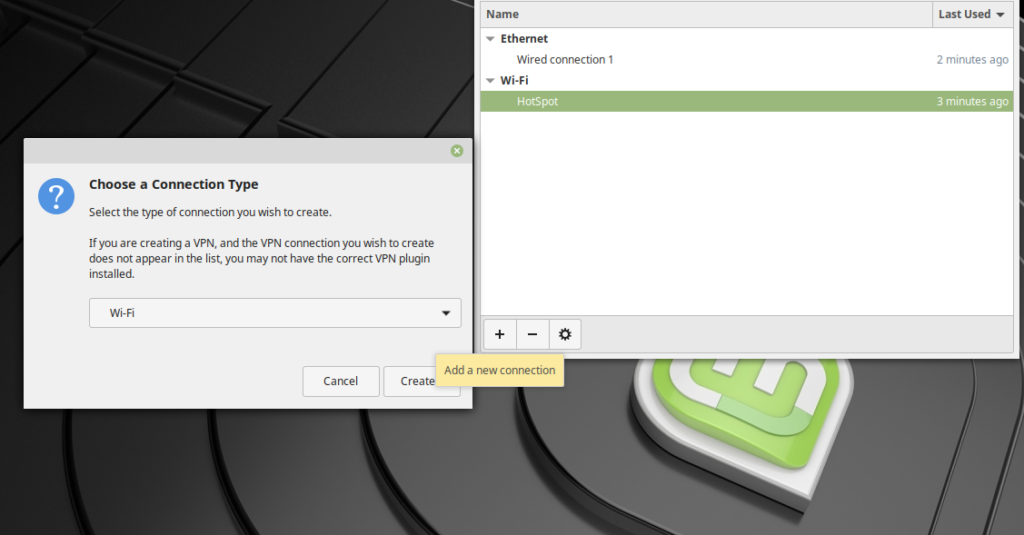Open the Wi-Fi connection type dropdown

pyautogui.click(x=275, y=313)
